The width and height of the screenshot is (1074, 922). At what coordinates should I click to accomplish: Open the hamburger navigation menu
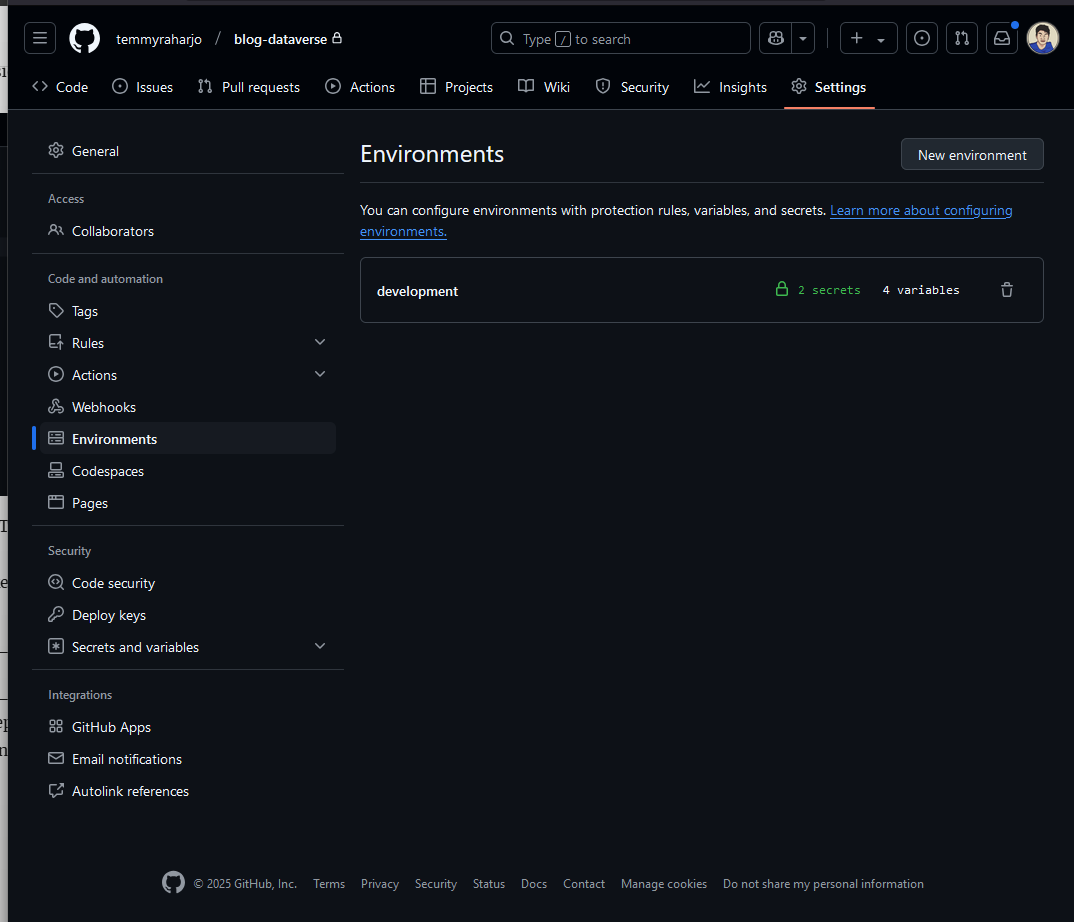pos(40,38)
